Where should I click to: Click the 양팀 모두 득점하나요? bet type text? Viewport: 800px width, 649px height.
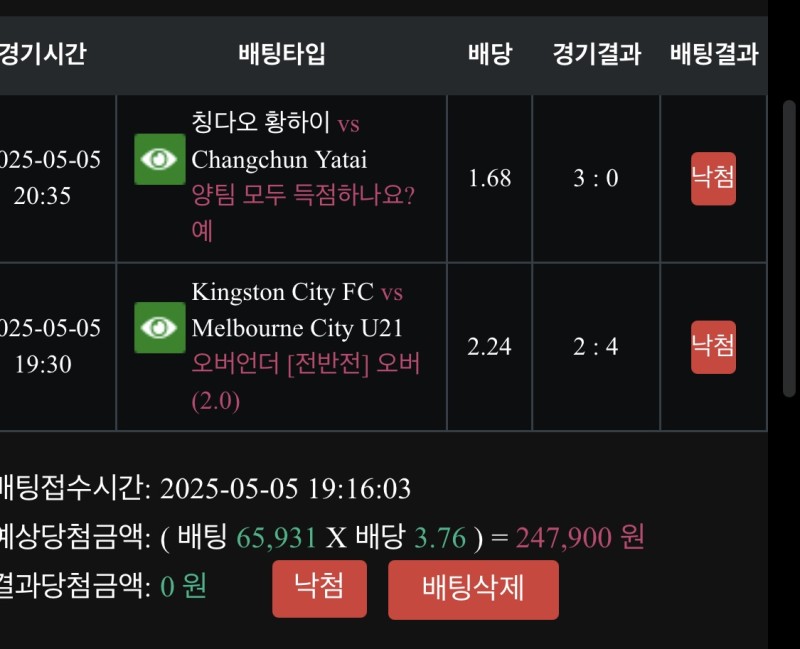[x=302, y=195]
